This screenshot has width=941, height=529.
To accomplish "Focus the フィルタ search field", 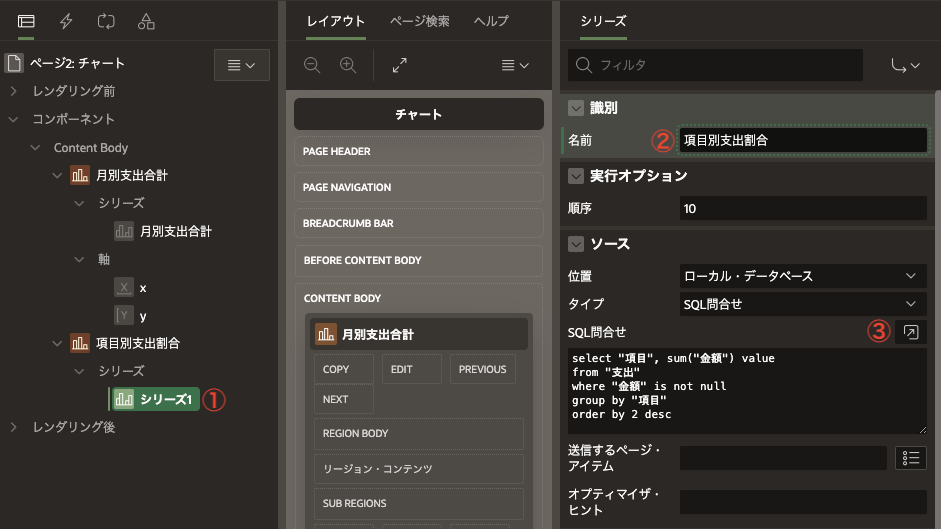I will coord(715,65).
